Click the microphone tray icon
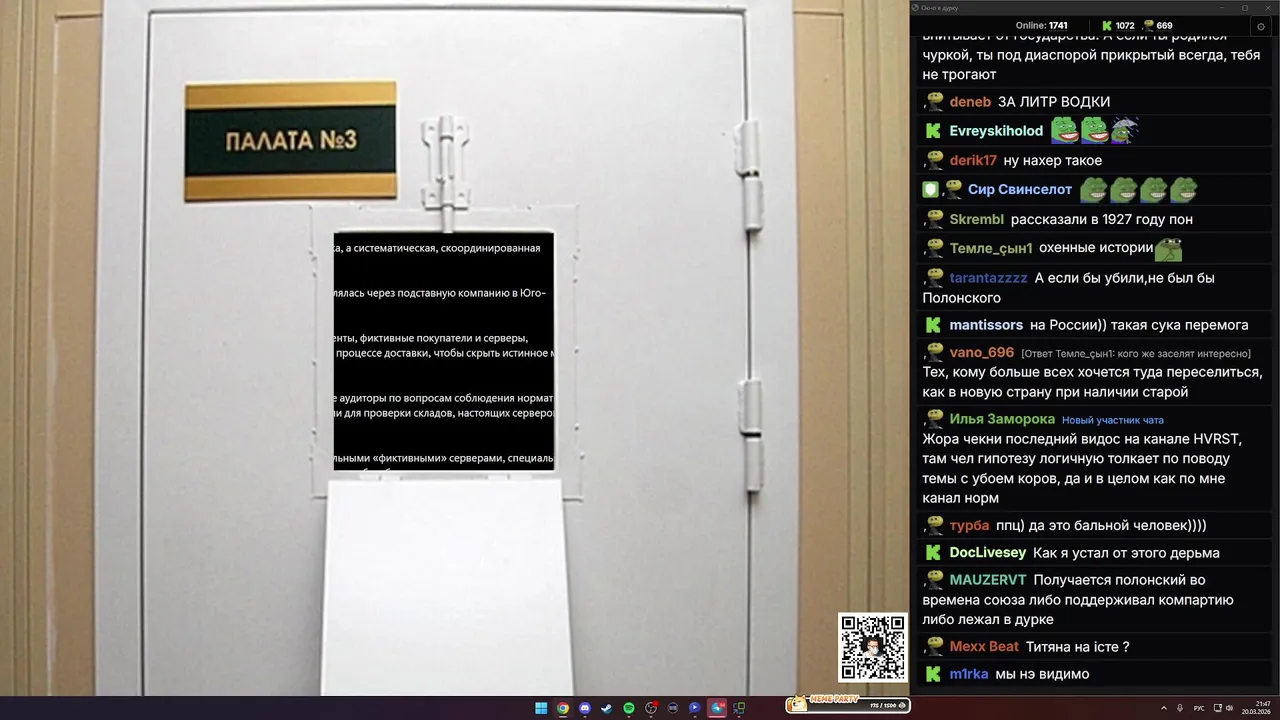 (1180, 708)
